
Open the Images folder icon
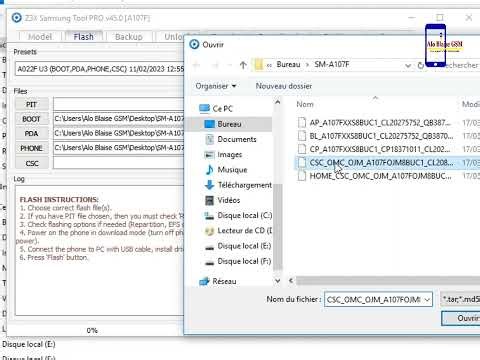point(209,155)
